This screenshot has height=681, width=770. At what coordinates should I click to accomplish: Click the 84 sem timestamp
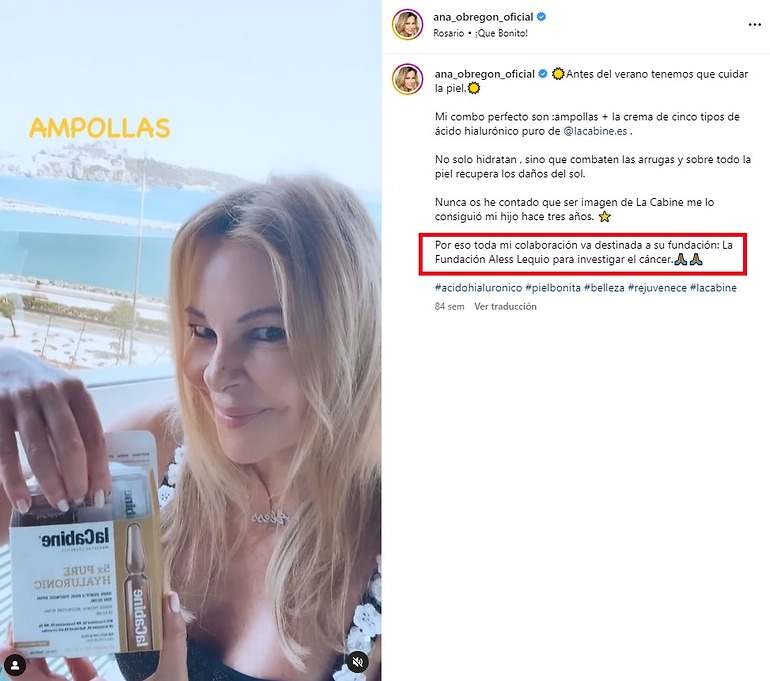pos(449,306)
